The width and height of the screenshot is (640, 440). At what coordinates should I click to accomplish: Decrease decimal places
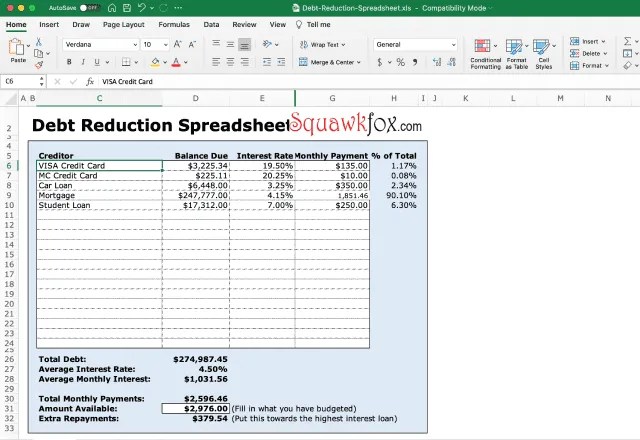click(x=451, y=62)
